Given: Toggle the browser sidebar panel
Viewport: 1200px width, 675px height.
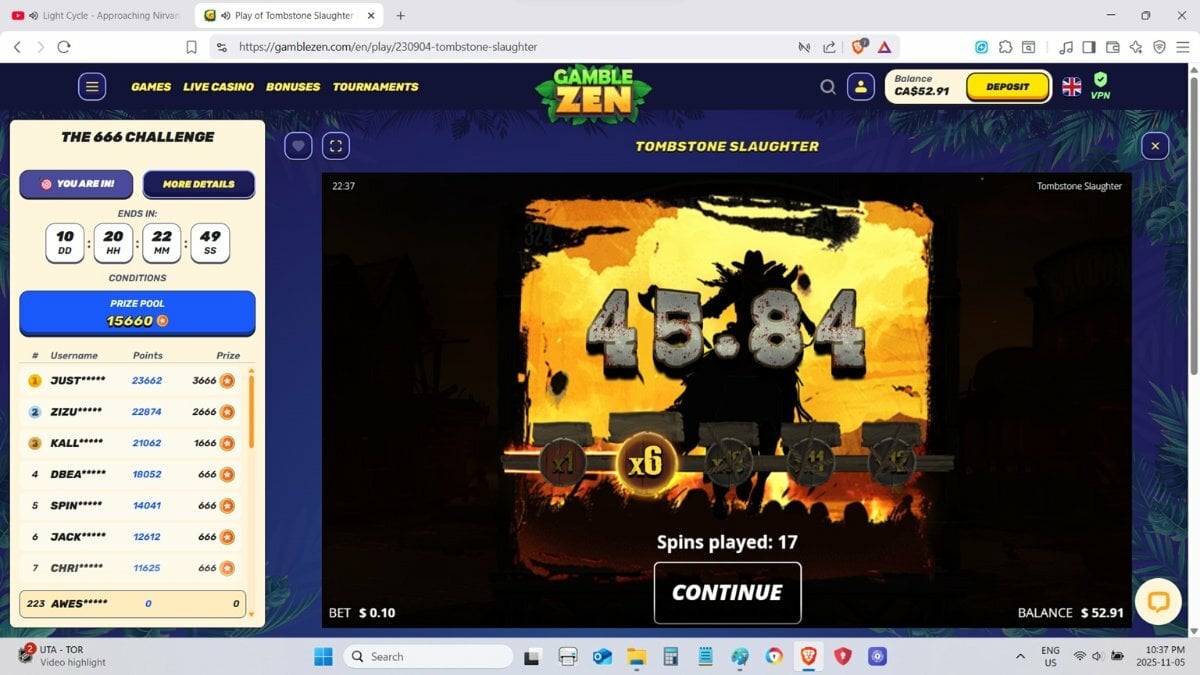Looking at the screenshot, I should (1089, 47).
